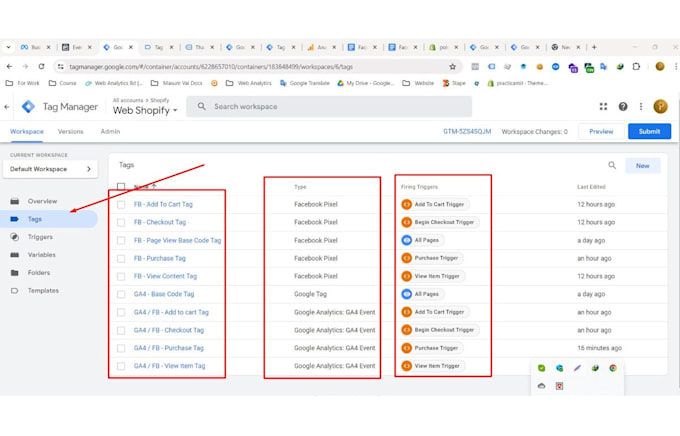The image size is (680, 436).
Task: Check the GA4 / FB - View Item Tag checkbox
Action: pyautogui.click(x=121, y=366)
